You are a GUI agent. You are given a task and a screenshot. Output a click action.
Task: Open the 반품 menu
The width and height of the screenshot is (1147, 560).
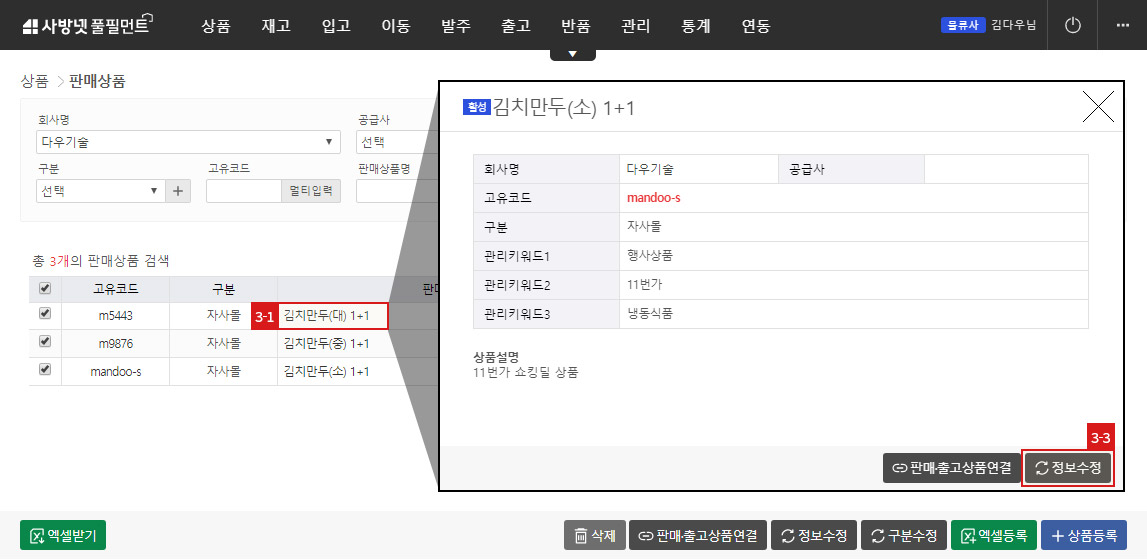point(576,26)
